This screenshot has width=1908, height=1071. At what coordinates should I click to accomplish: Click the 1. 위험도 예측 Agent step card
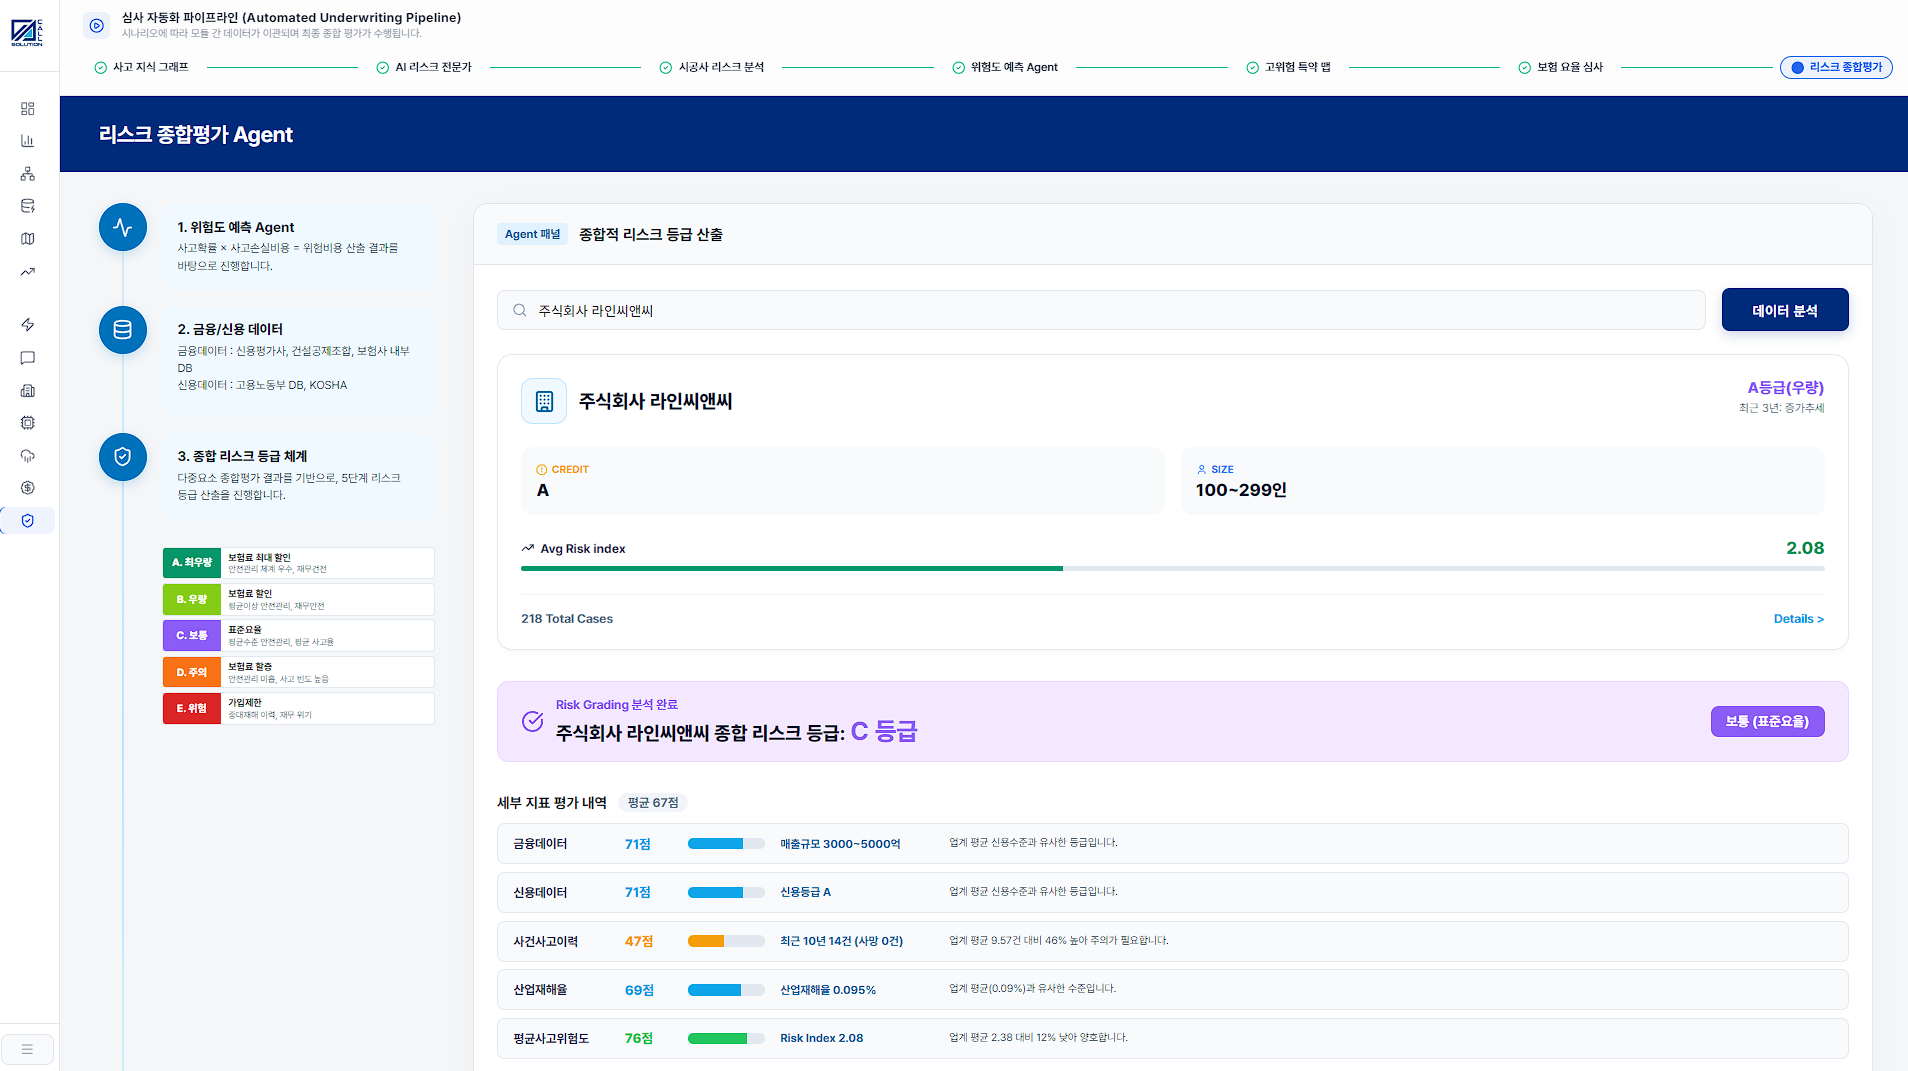299,246
